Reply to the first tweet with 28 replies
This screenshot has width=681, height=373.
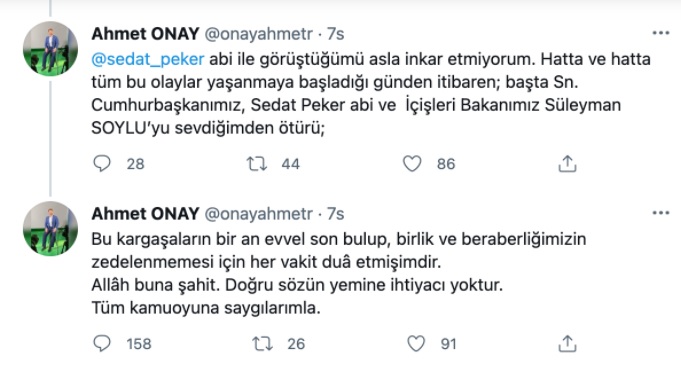click(x=102, y=164)
